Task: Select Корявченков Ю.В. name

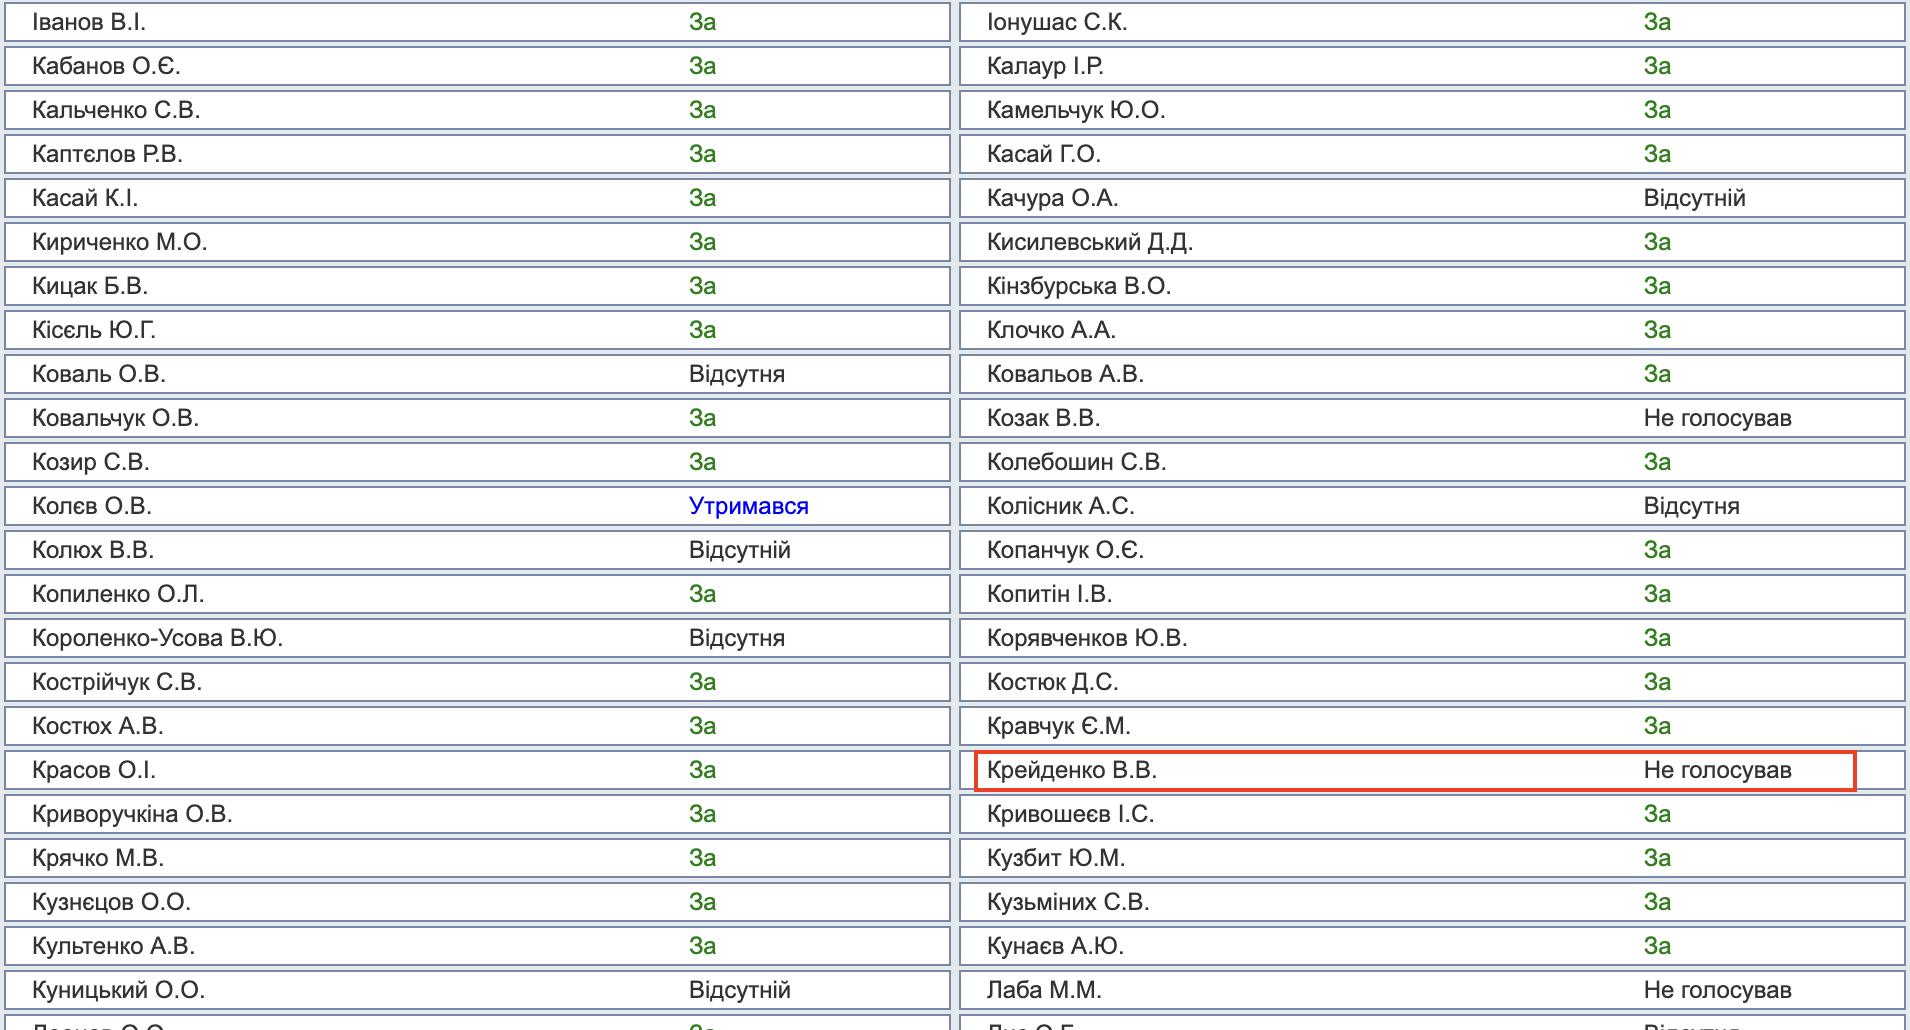Action: click(x=1087, y=638)
